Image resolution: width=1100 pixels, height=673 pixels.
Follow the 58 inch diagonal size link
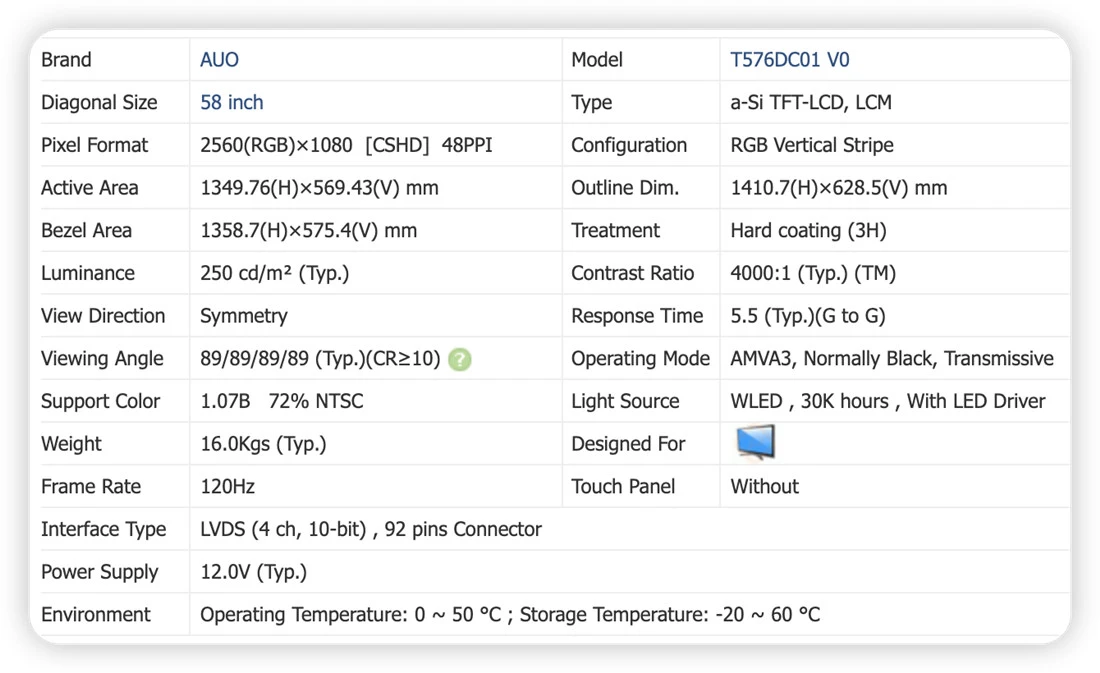pyautogui.click(x=232, y=102)
